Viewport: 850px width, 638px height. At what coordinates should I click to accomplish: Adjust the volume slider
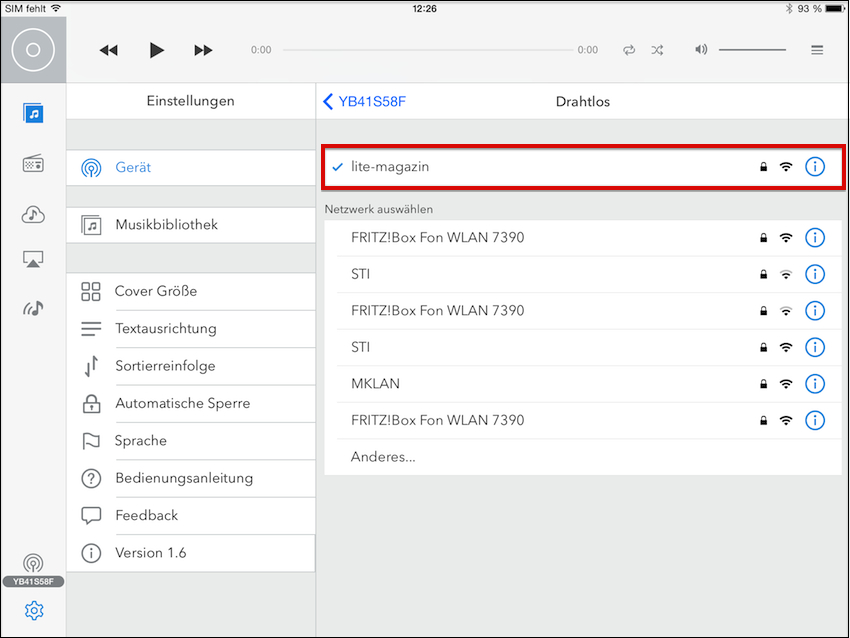pos(752,50)
